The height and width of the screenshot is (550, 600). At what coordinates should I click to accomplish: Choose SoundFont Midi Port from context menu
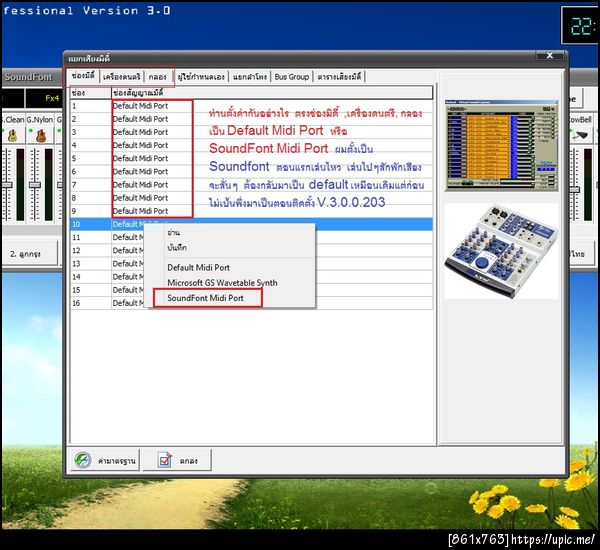[205, 298]
